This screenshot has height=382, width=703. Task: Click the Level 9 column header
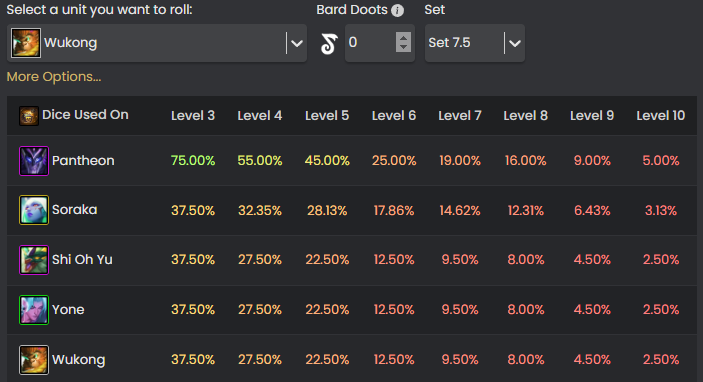(592, 116)
